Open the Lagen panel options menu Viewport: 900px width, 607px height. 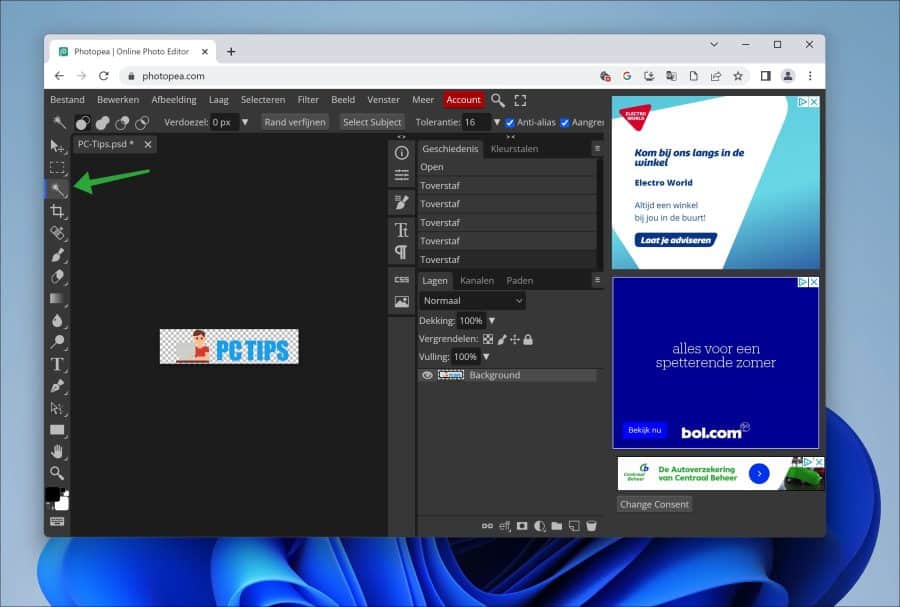point(597,280)
